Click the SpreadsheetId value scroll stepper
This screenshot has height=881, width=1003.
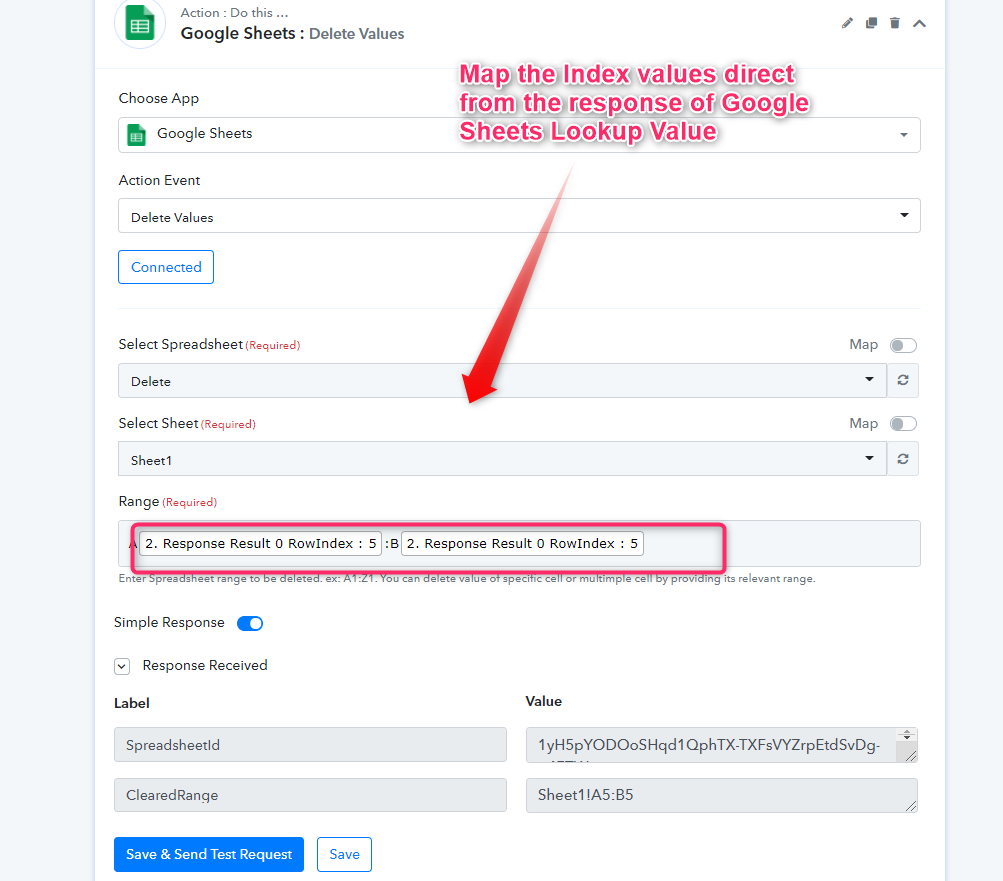click(907, 735)
